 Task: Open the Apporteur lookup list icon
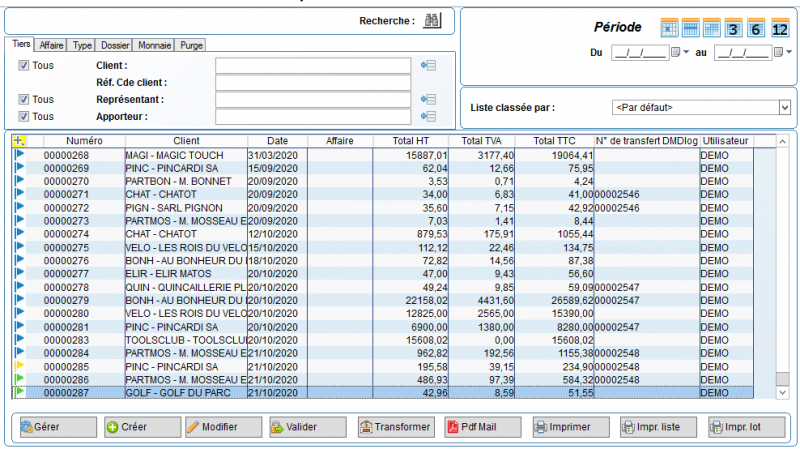[430, 116]
